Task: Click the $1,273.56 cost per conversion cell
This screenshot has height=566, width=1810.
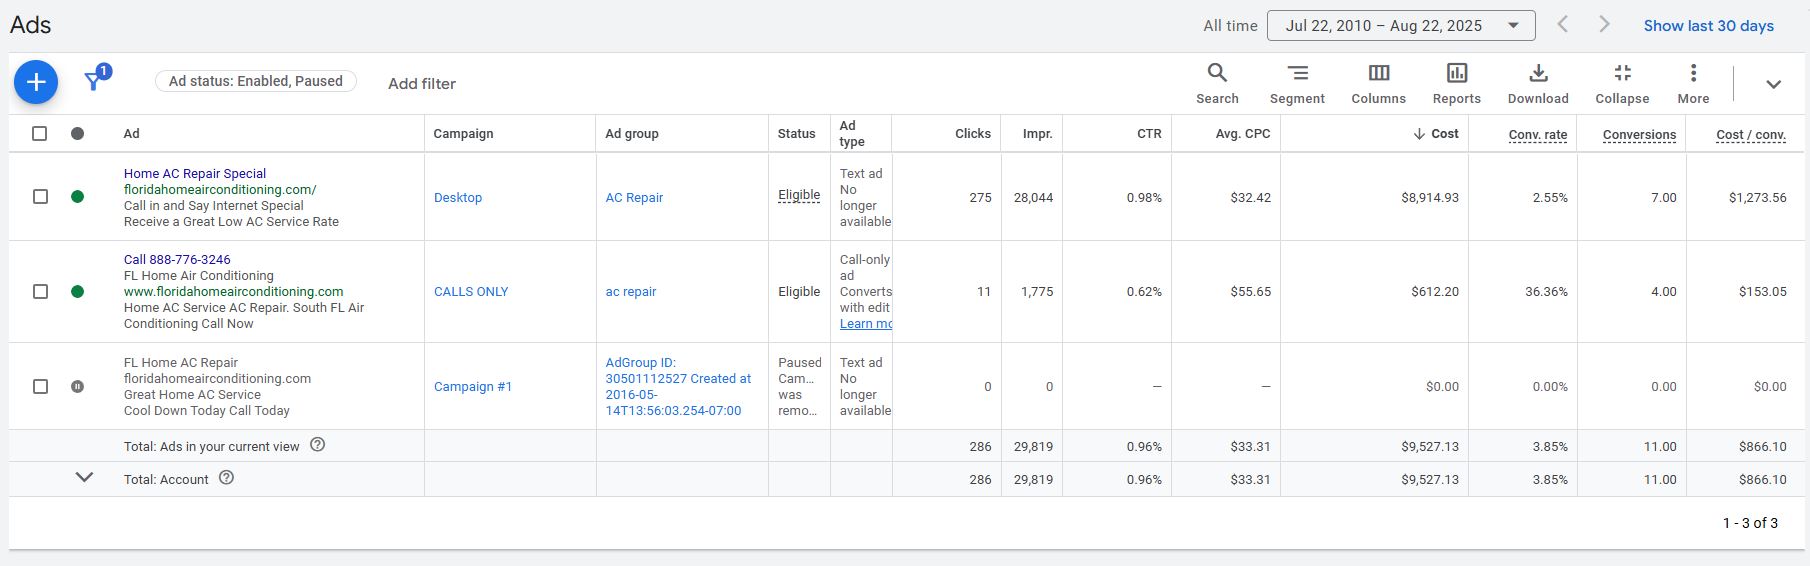Action: 1757,198
